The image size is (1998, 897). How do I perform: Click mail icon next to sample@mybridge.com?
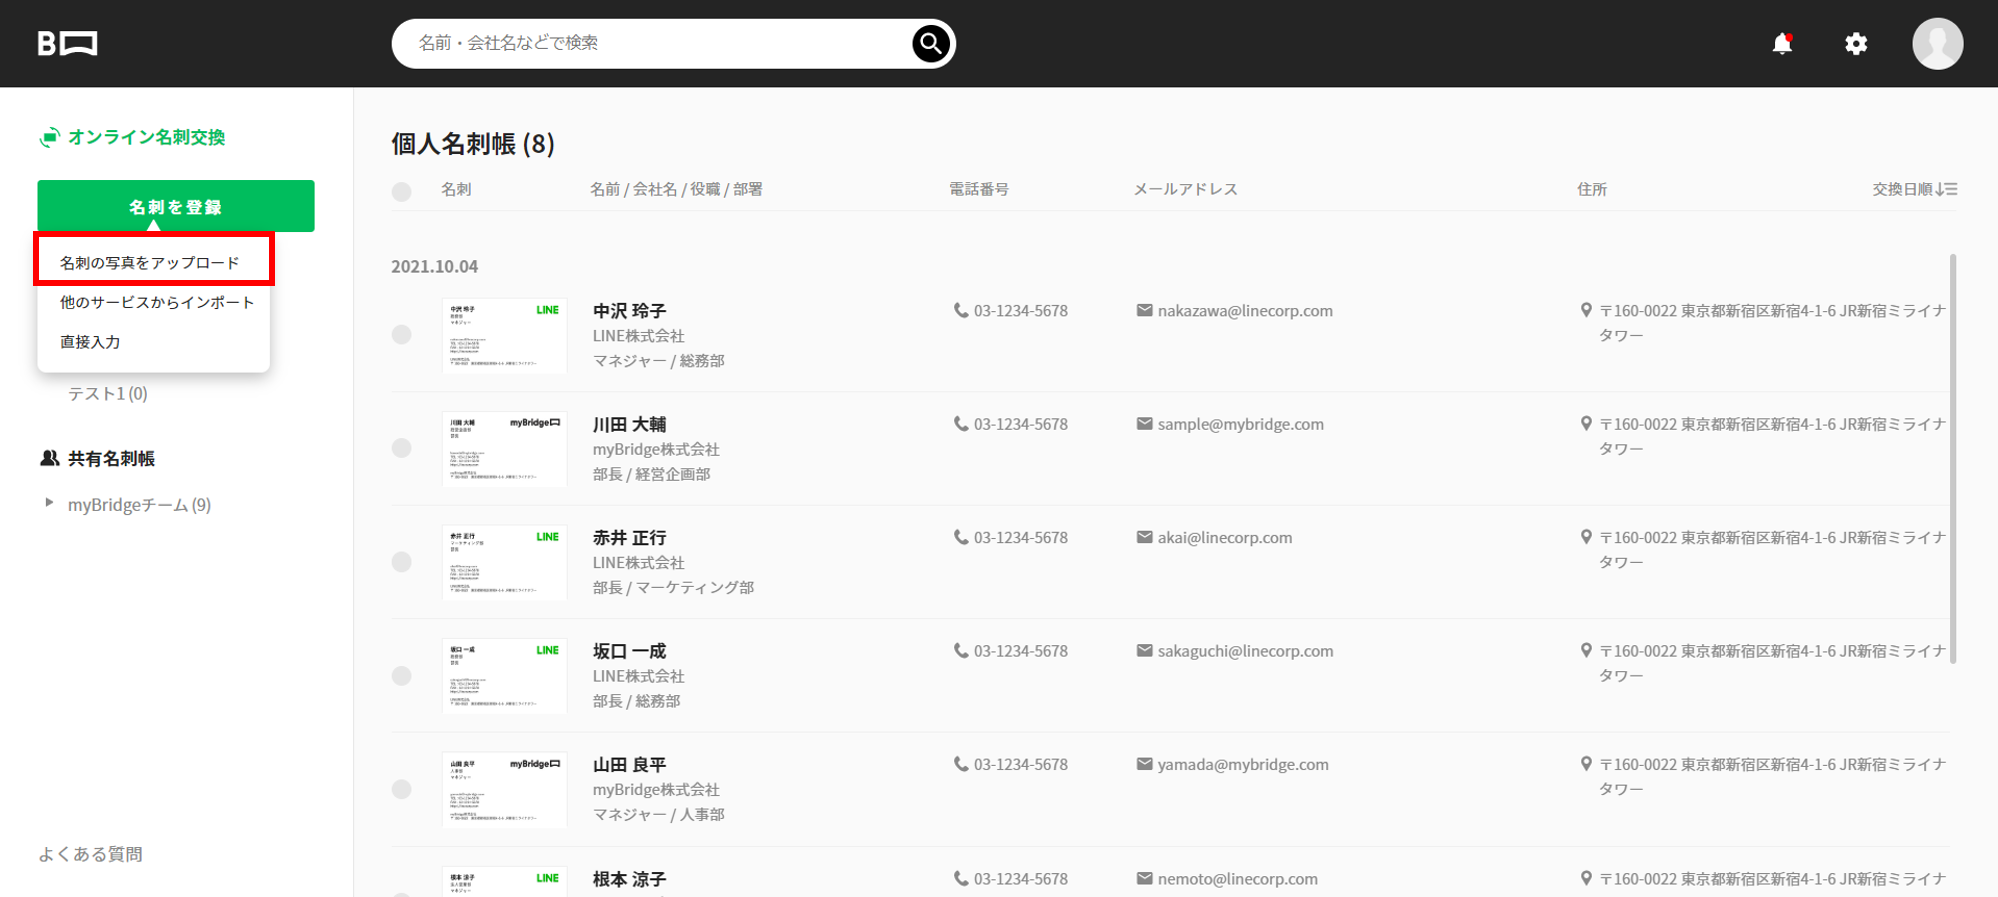1144,424
